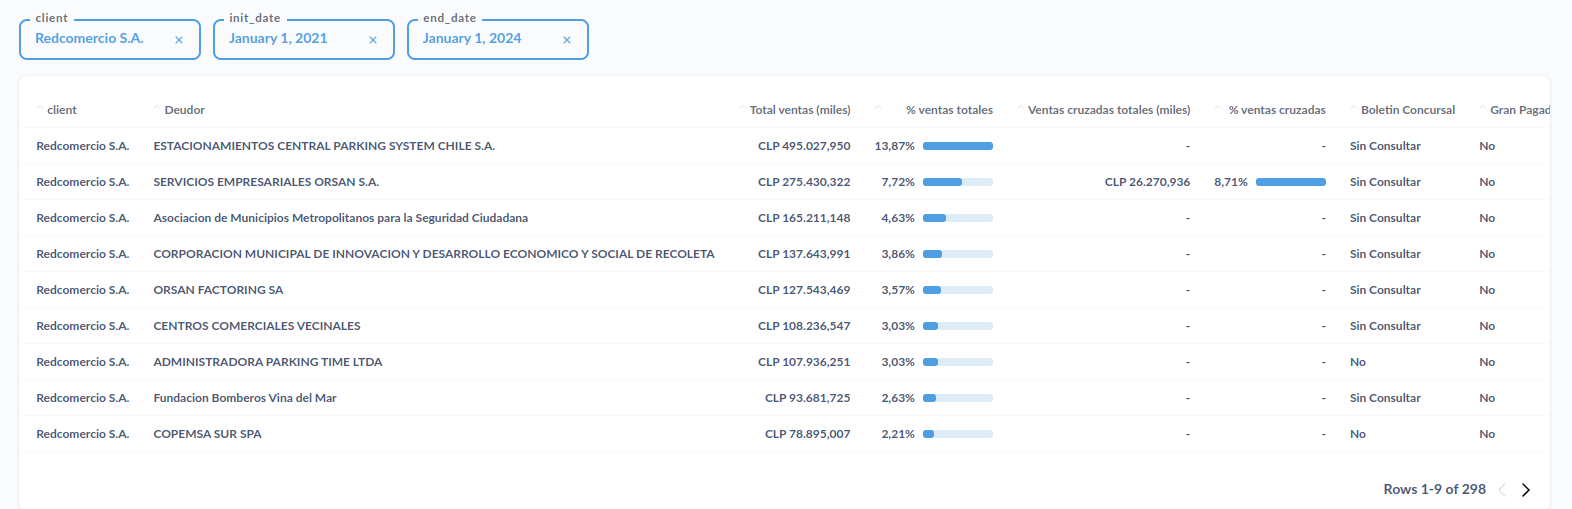Select Fundacion Bomberos Vina del Mar debtor
The height and width of the screenshot is (509, 1572).
click(245, 398)
